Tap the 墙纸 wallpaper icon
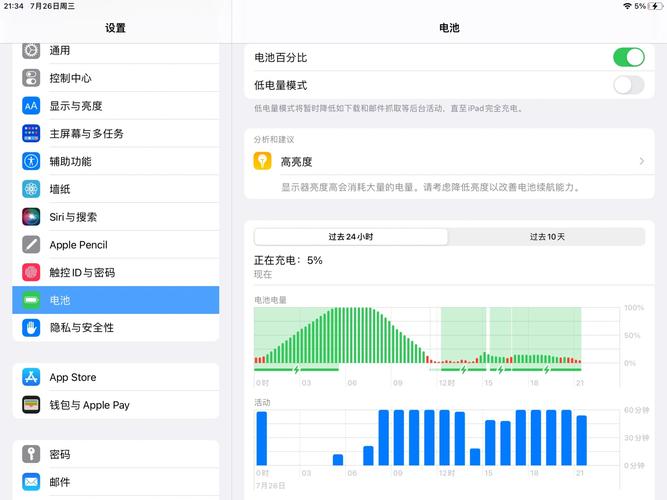The image size is (667, 500). [31, 189]
